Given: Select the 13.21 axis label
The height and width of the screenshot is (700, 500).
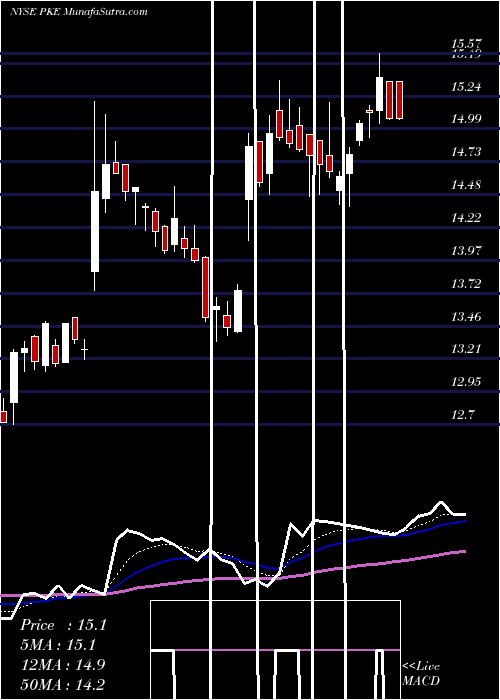Looking at the screenshot, I should tap(466, 349).
